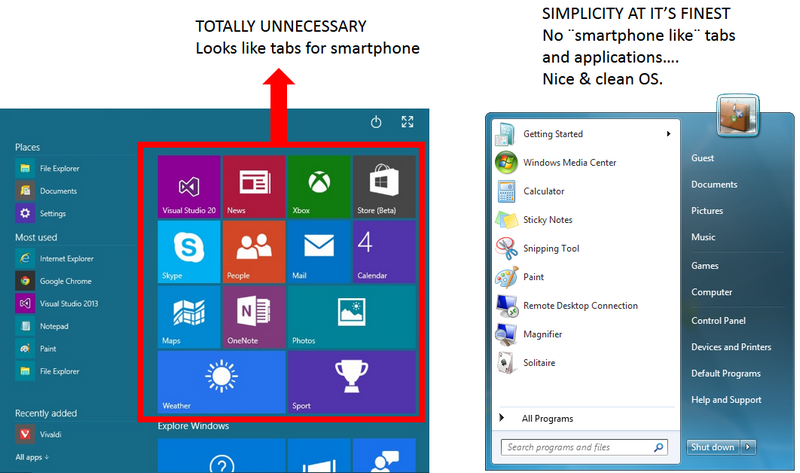Open the Maps tile
The height and width of the screenshot is (473, 800).
tap(189, 317)
